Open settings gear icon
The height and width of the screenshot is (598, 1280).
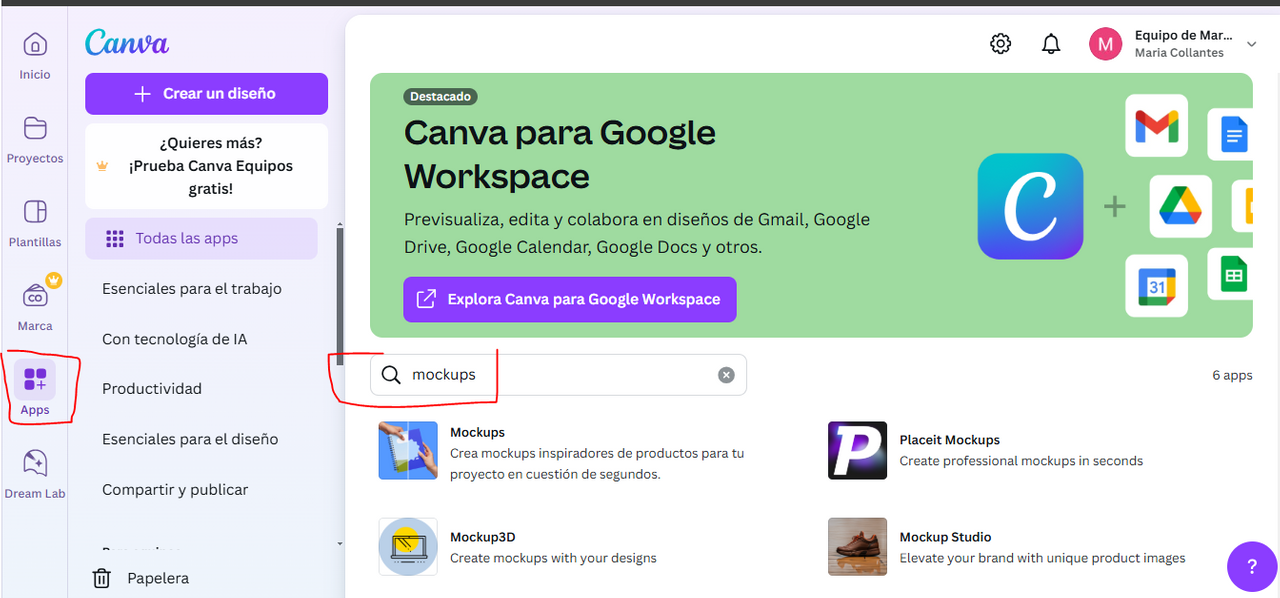pyautogui.click(x=1000, y=44)
